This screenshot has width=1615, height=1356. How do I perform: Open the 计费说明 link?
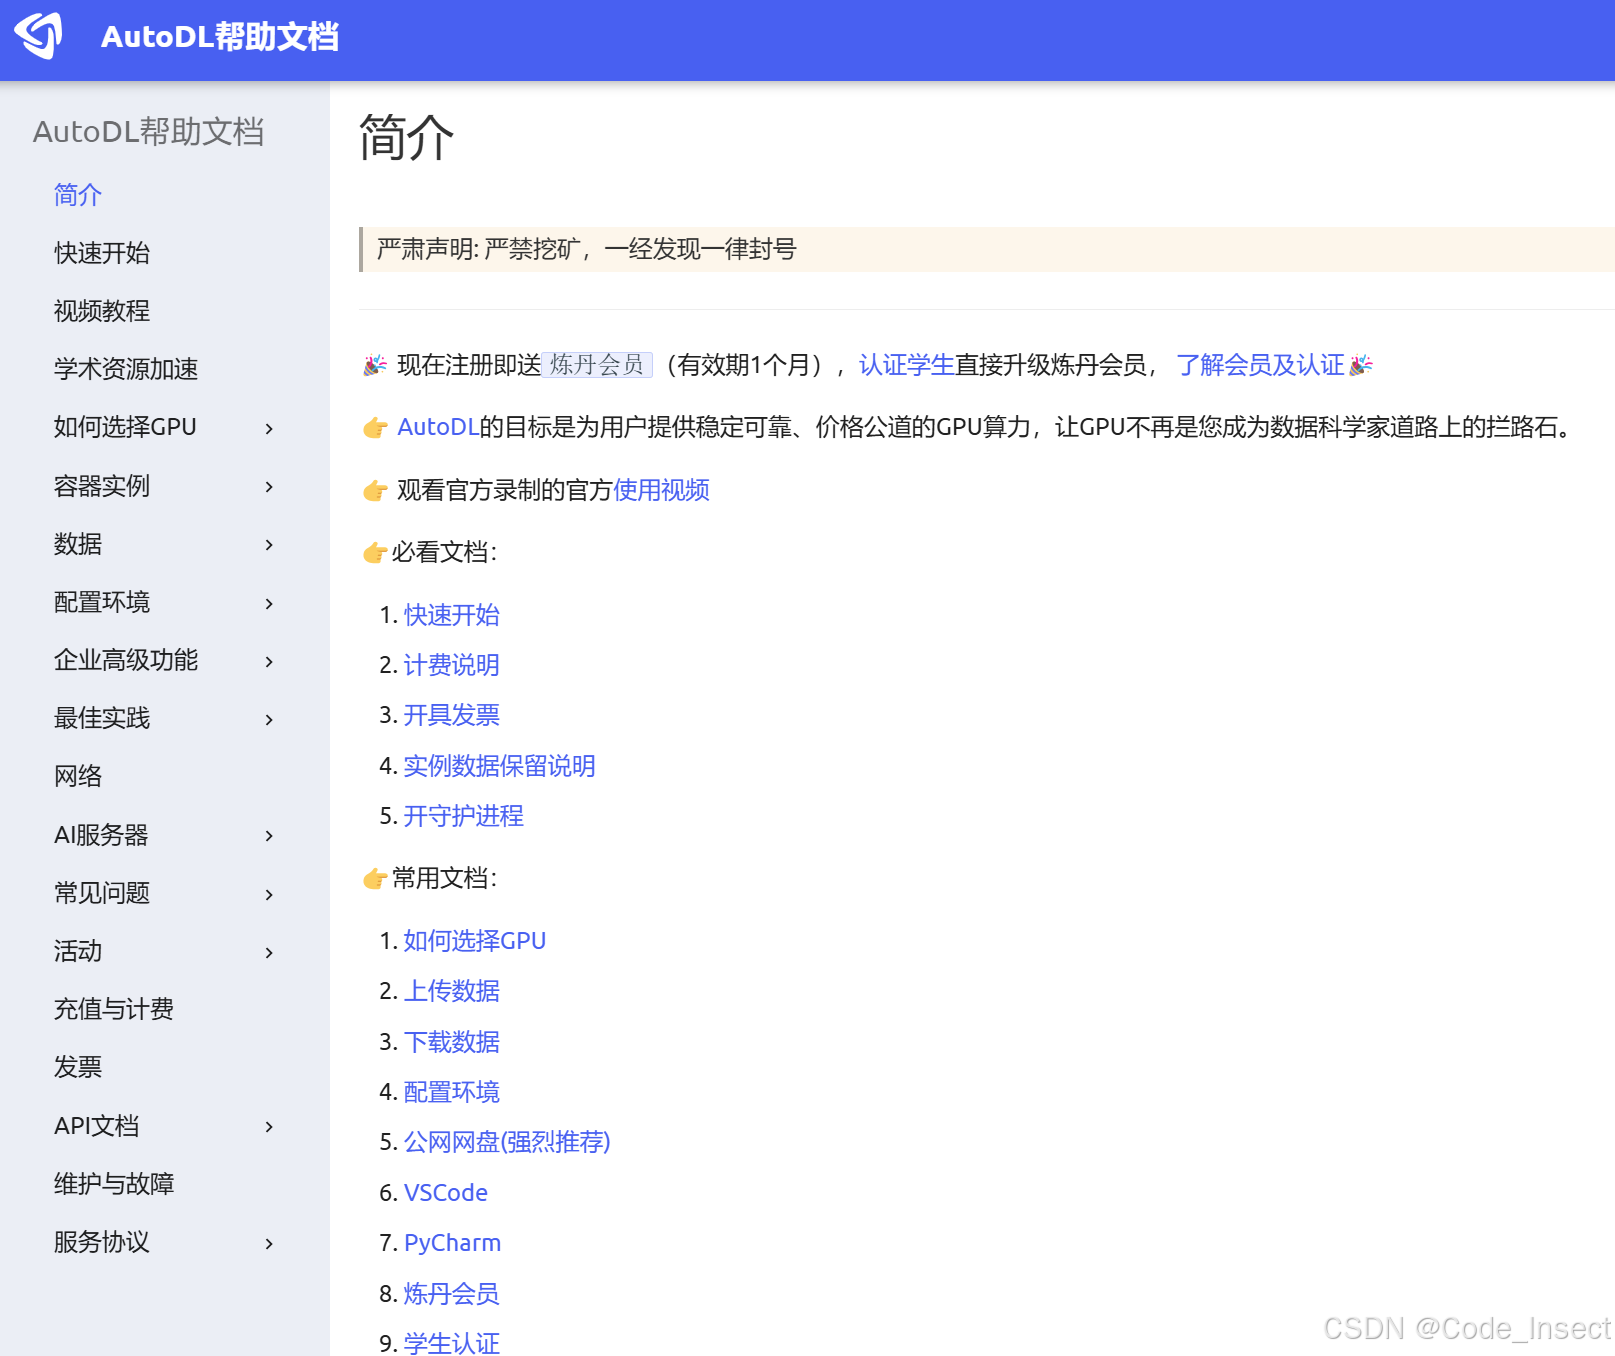[451, 665]
